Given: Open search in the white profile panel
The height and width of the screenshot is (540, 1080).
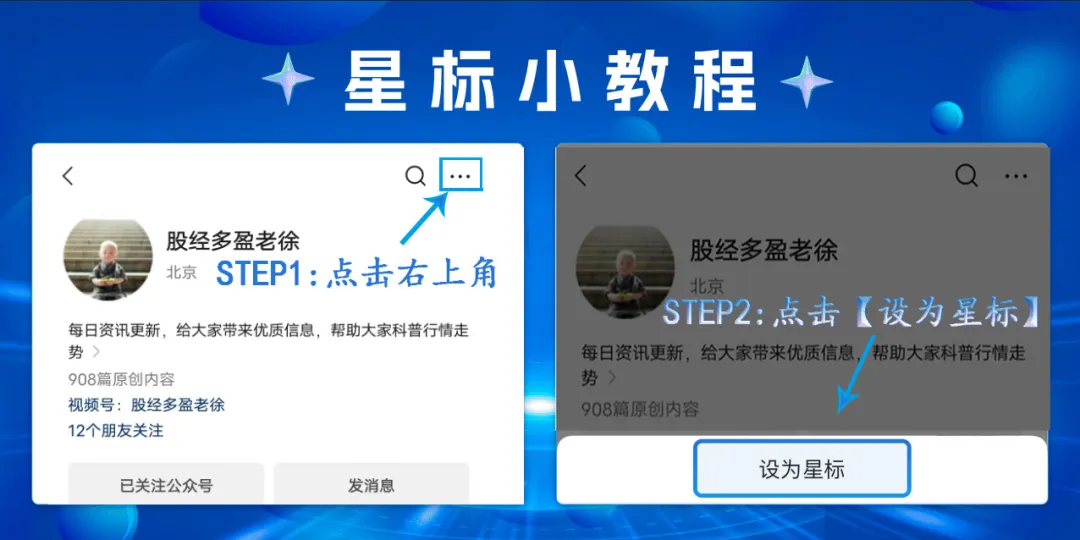Looking at the screenshot, I should (x=415, y=176).
